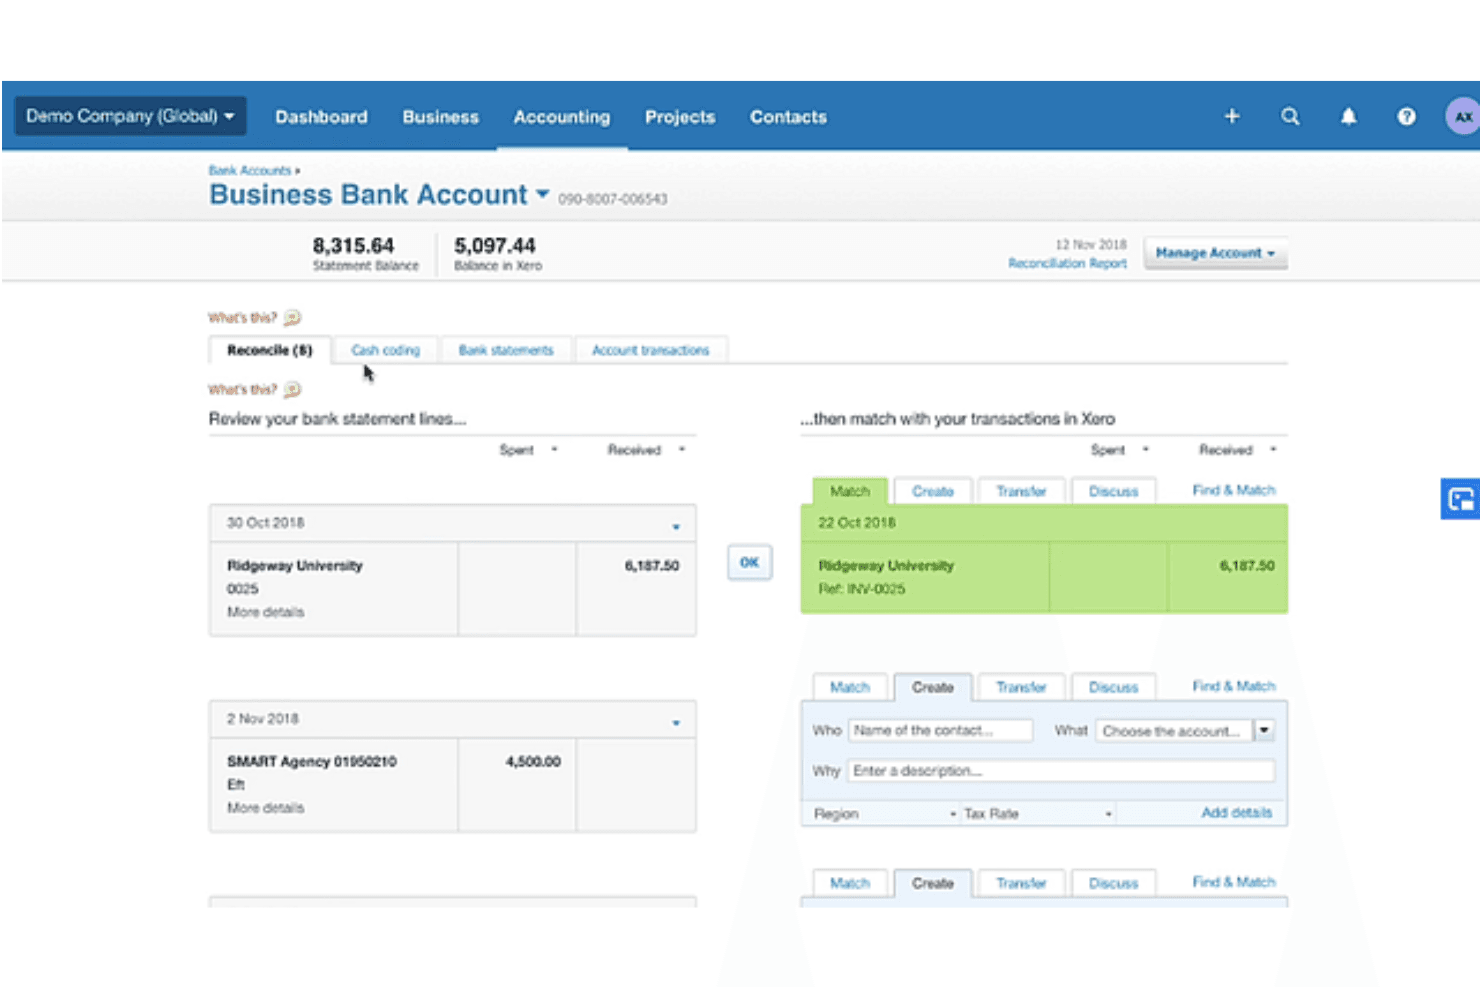The height and width of the screenshot is (987, 1480).
Task: Open the Region dropdown
Action: (885, 814)
